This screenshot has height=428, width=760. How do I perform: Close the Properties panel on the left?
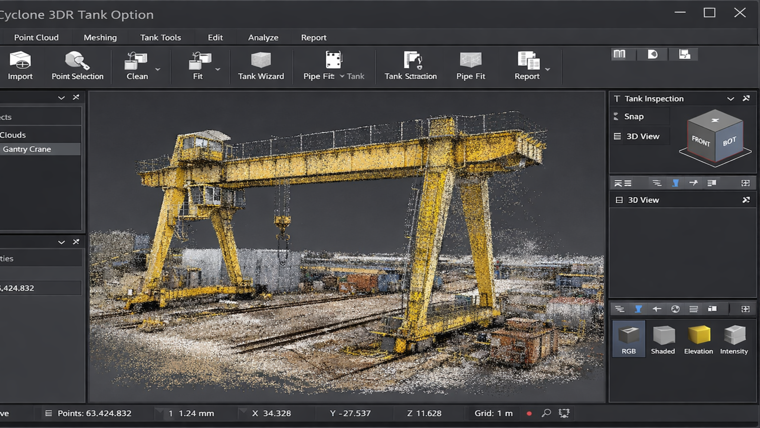(76, 241)
